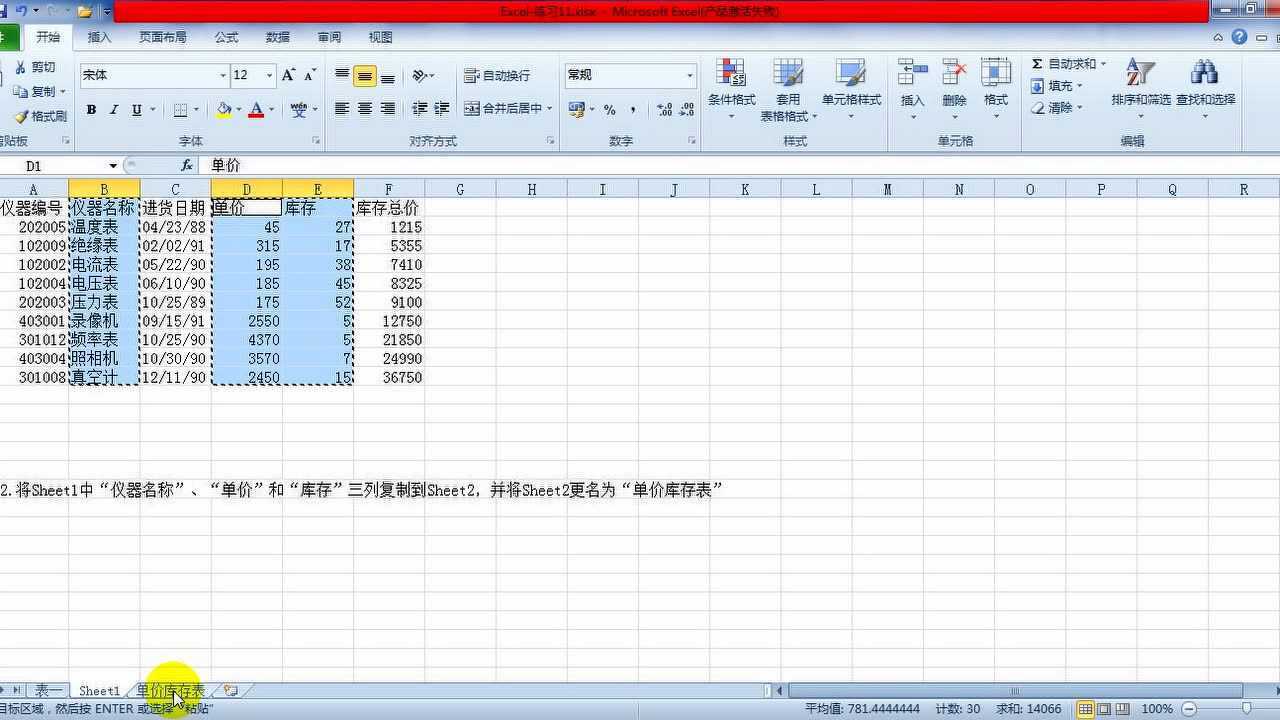Click the Delete cells (删除) icon
This screenshot has height=720, width=1280.
[x=955, y=73]
